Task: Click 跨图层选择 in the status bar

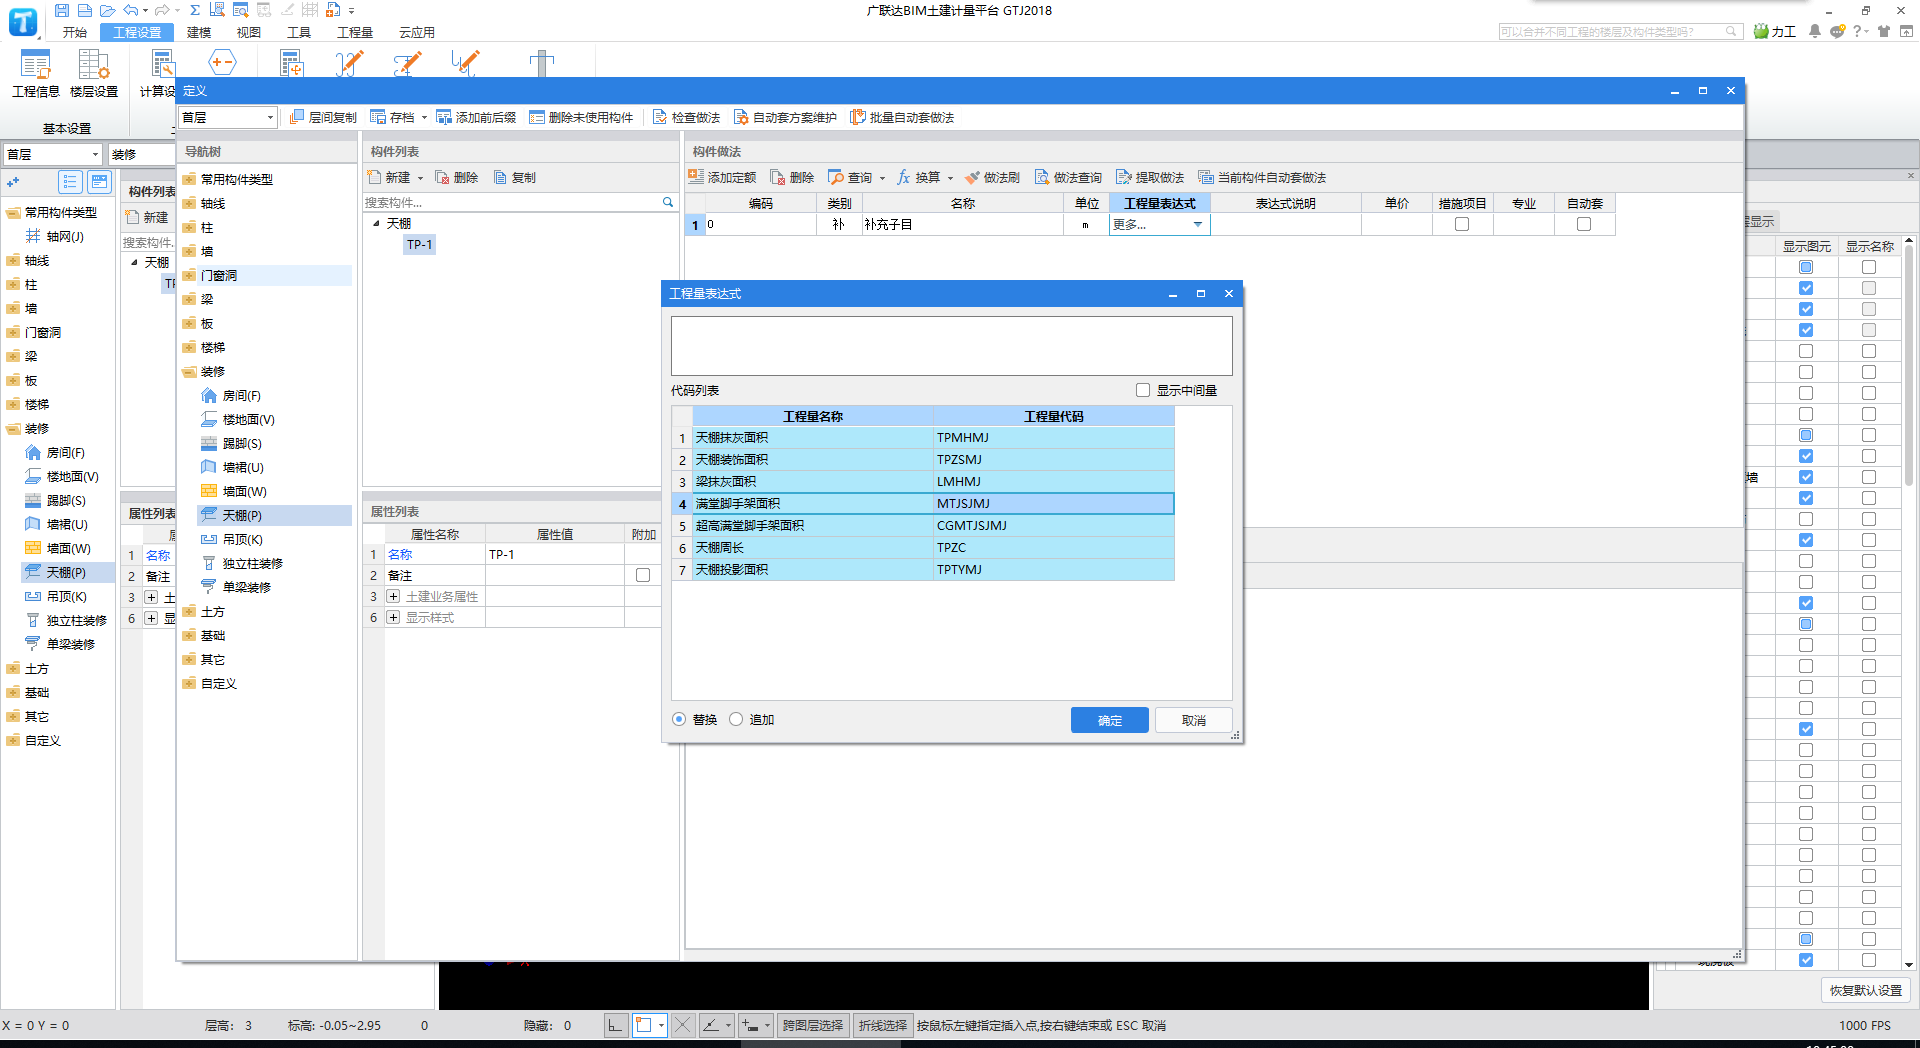Action: (812, 1025)
